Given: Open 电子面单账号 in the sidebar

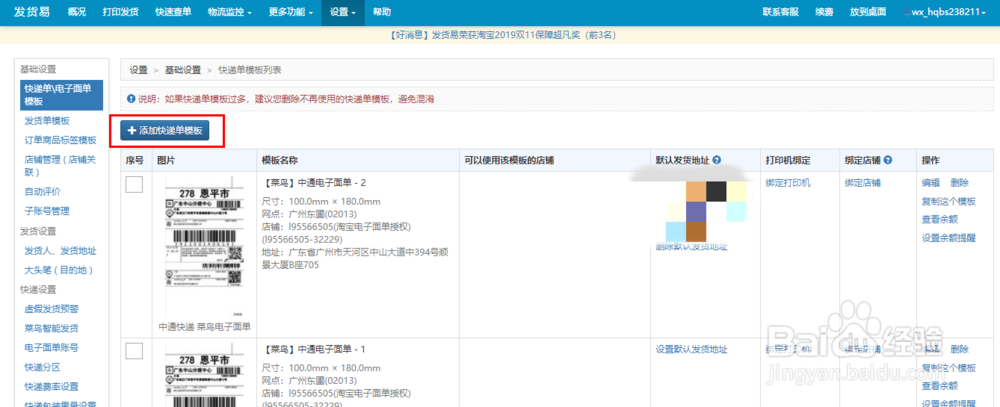Looking at the screenshot, I should tap(51, 348).
